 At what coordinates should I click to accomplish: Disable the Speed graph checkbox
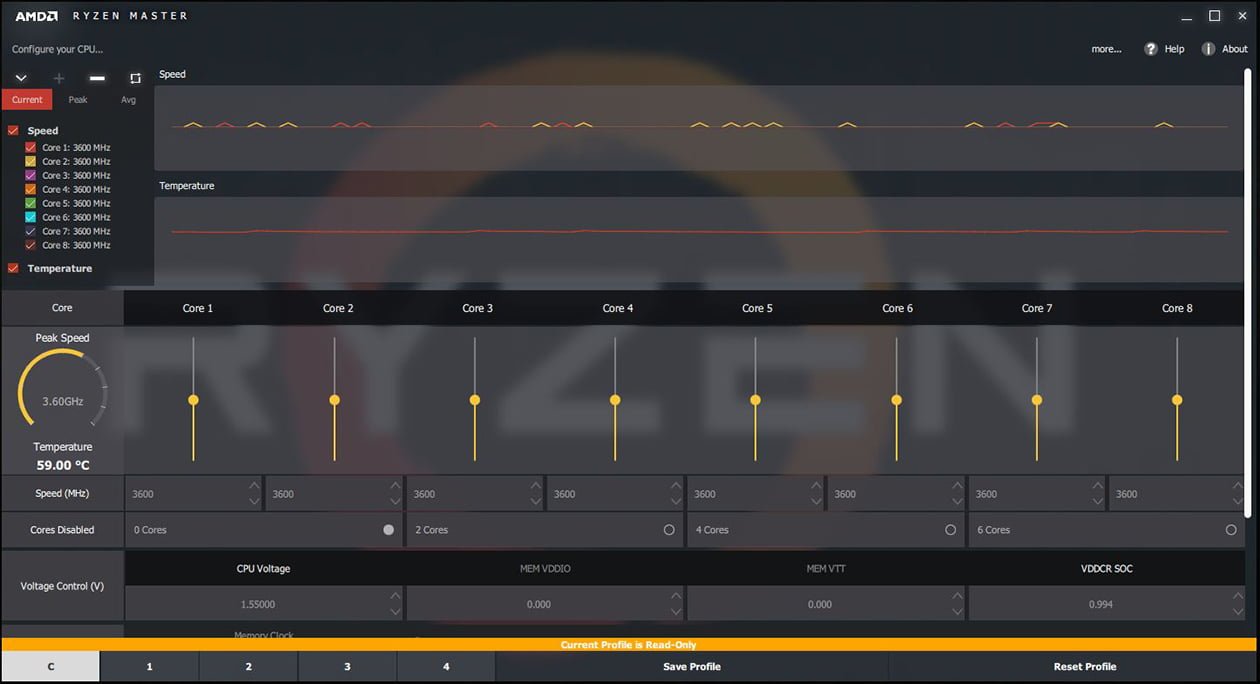13,130
